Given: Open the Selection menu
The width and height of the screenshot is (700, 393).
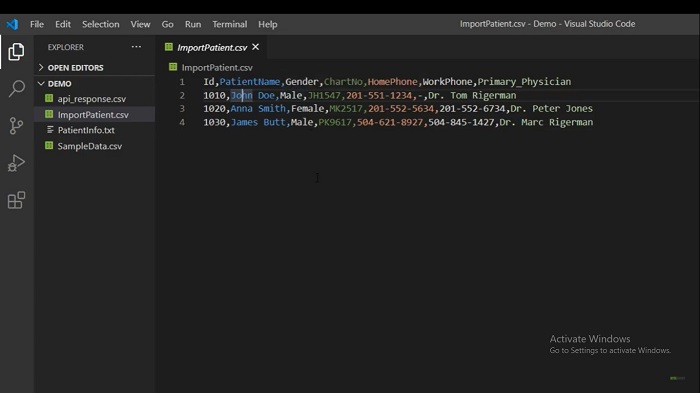Looking at the screenshot, I should (x=100, y=24).
